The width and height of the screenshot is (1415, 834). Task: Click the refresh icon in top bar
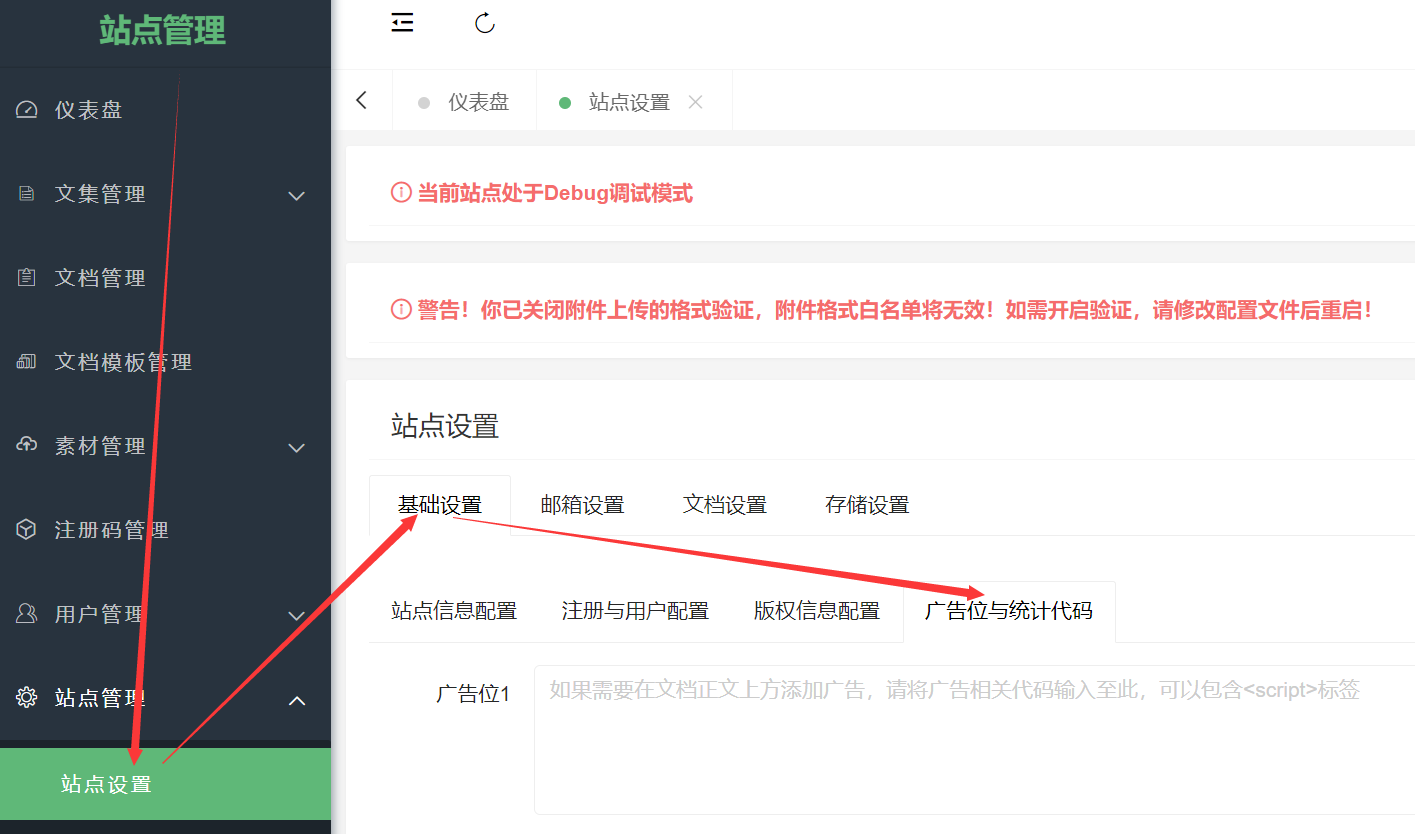click(x=485, y=23)
